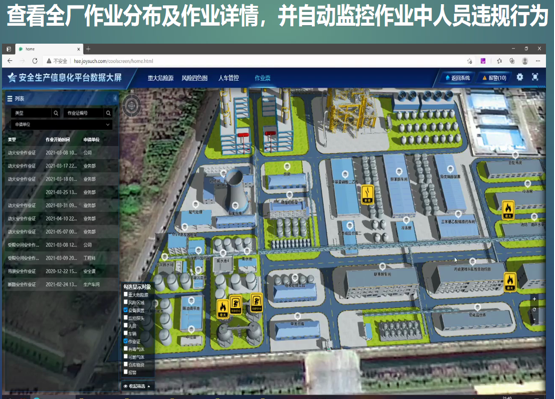
Task: Switch to the 重大危险源 tab
Action: [x=160, y=78]
